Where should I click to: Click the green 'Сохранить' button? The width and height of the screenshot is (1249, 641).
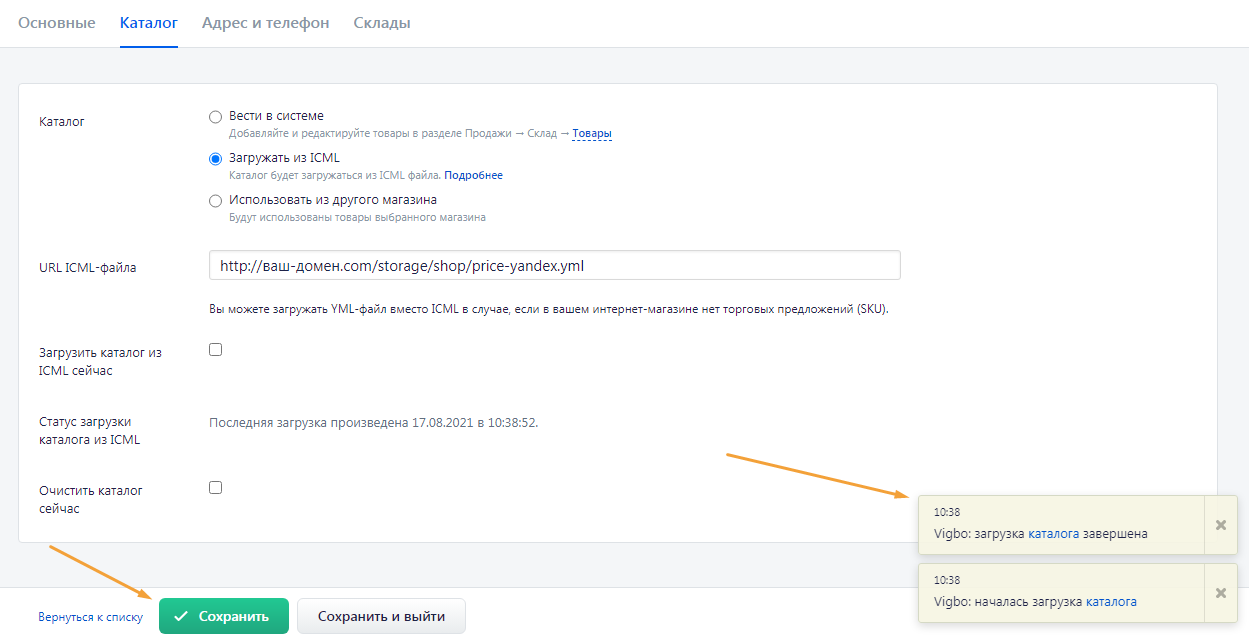click(x=224, y=616)
